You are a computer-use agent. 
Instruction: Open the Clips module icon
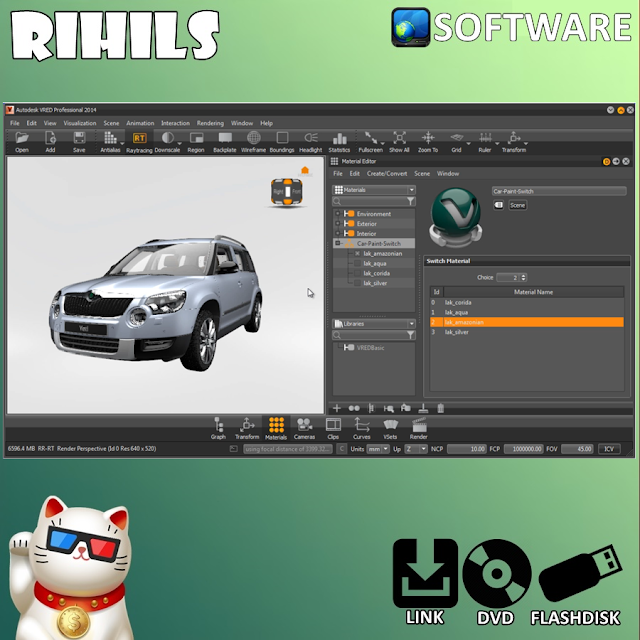click(x=333, y=425)
